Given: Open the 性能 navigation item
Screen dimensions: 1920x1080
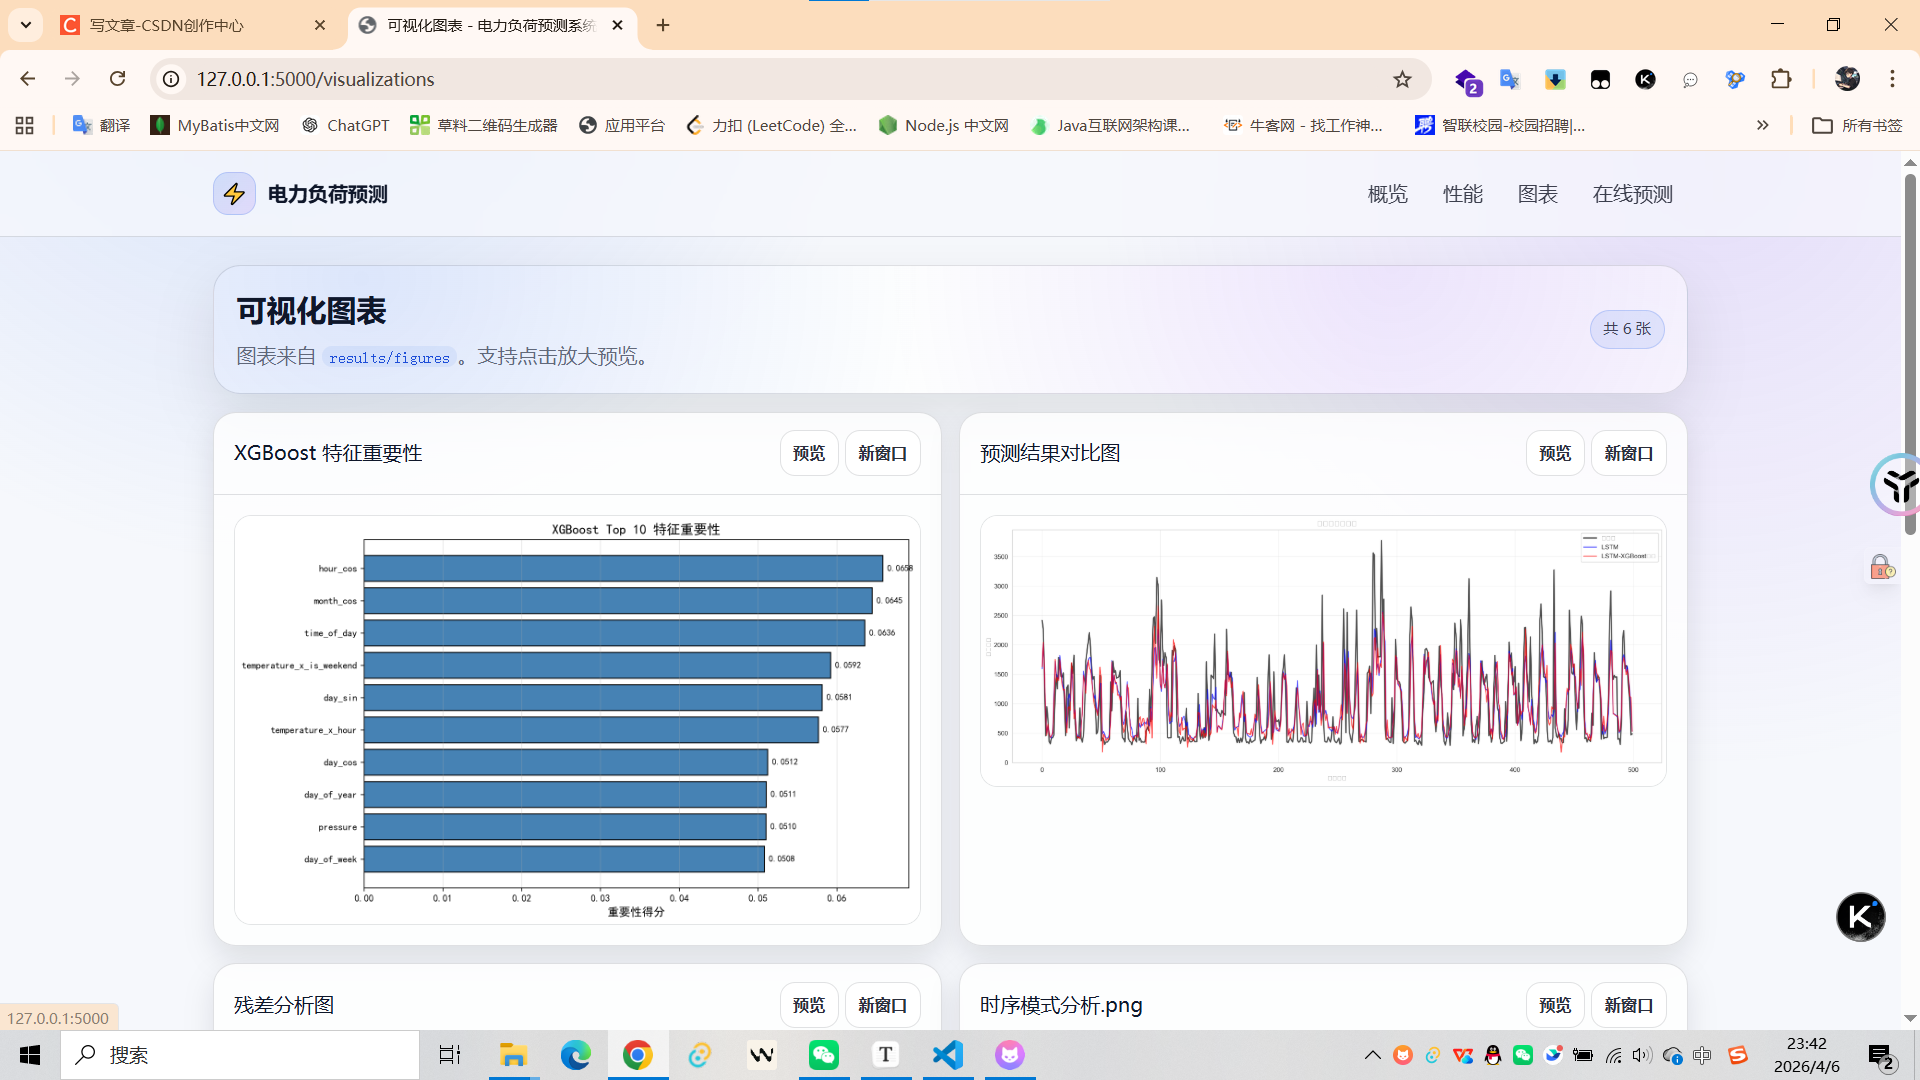Looking at the screenshot, I should coord(1462,194).
